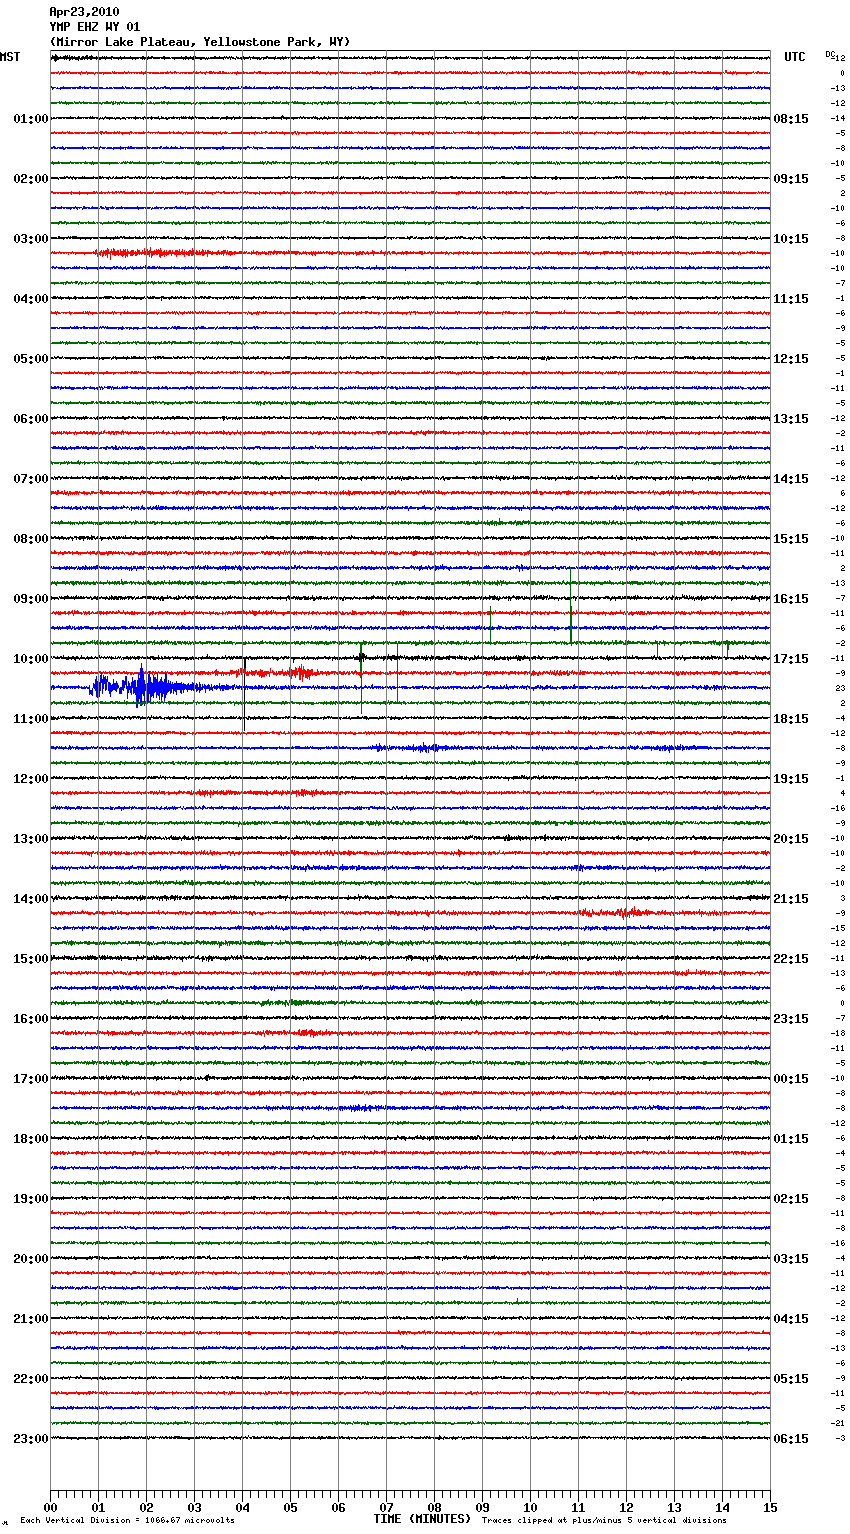Click the "01:00" MST hour label
Screen dimensions: 850x1534
pos(30,119)
